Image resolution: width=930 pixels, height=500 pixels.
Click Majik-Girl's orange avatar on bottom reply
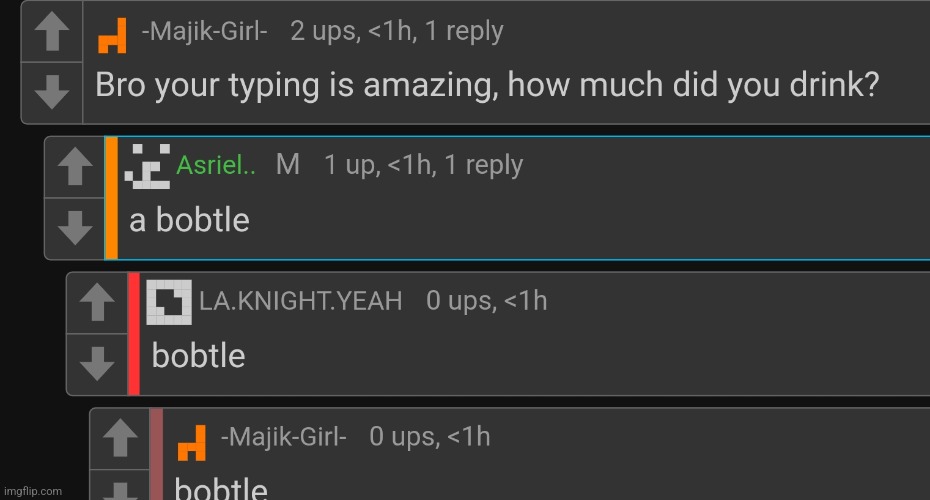click(191, 440)
